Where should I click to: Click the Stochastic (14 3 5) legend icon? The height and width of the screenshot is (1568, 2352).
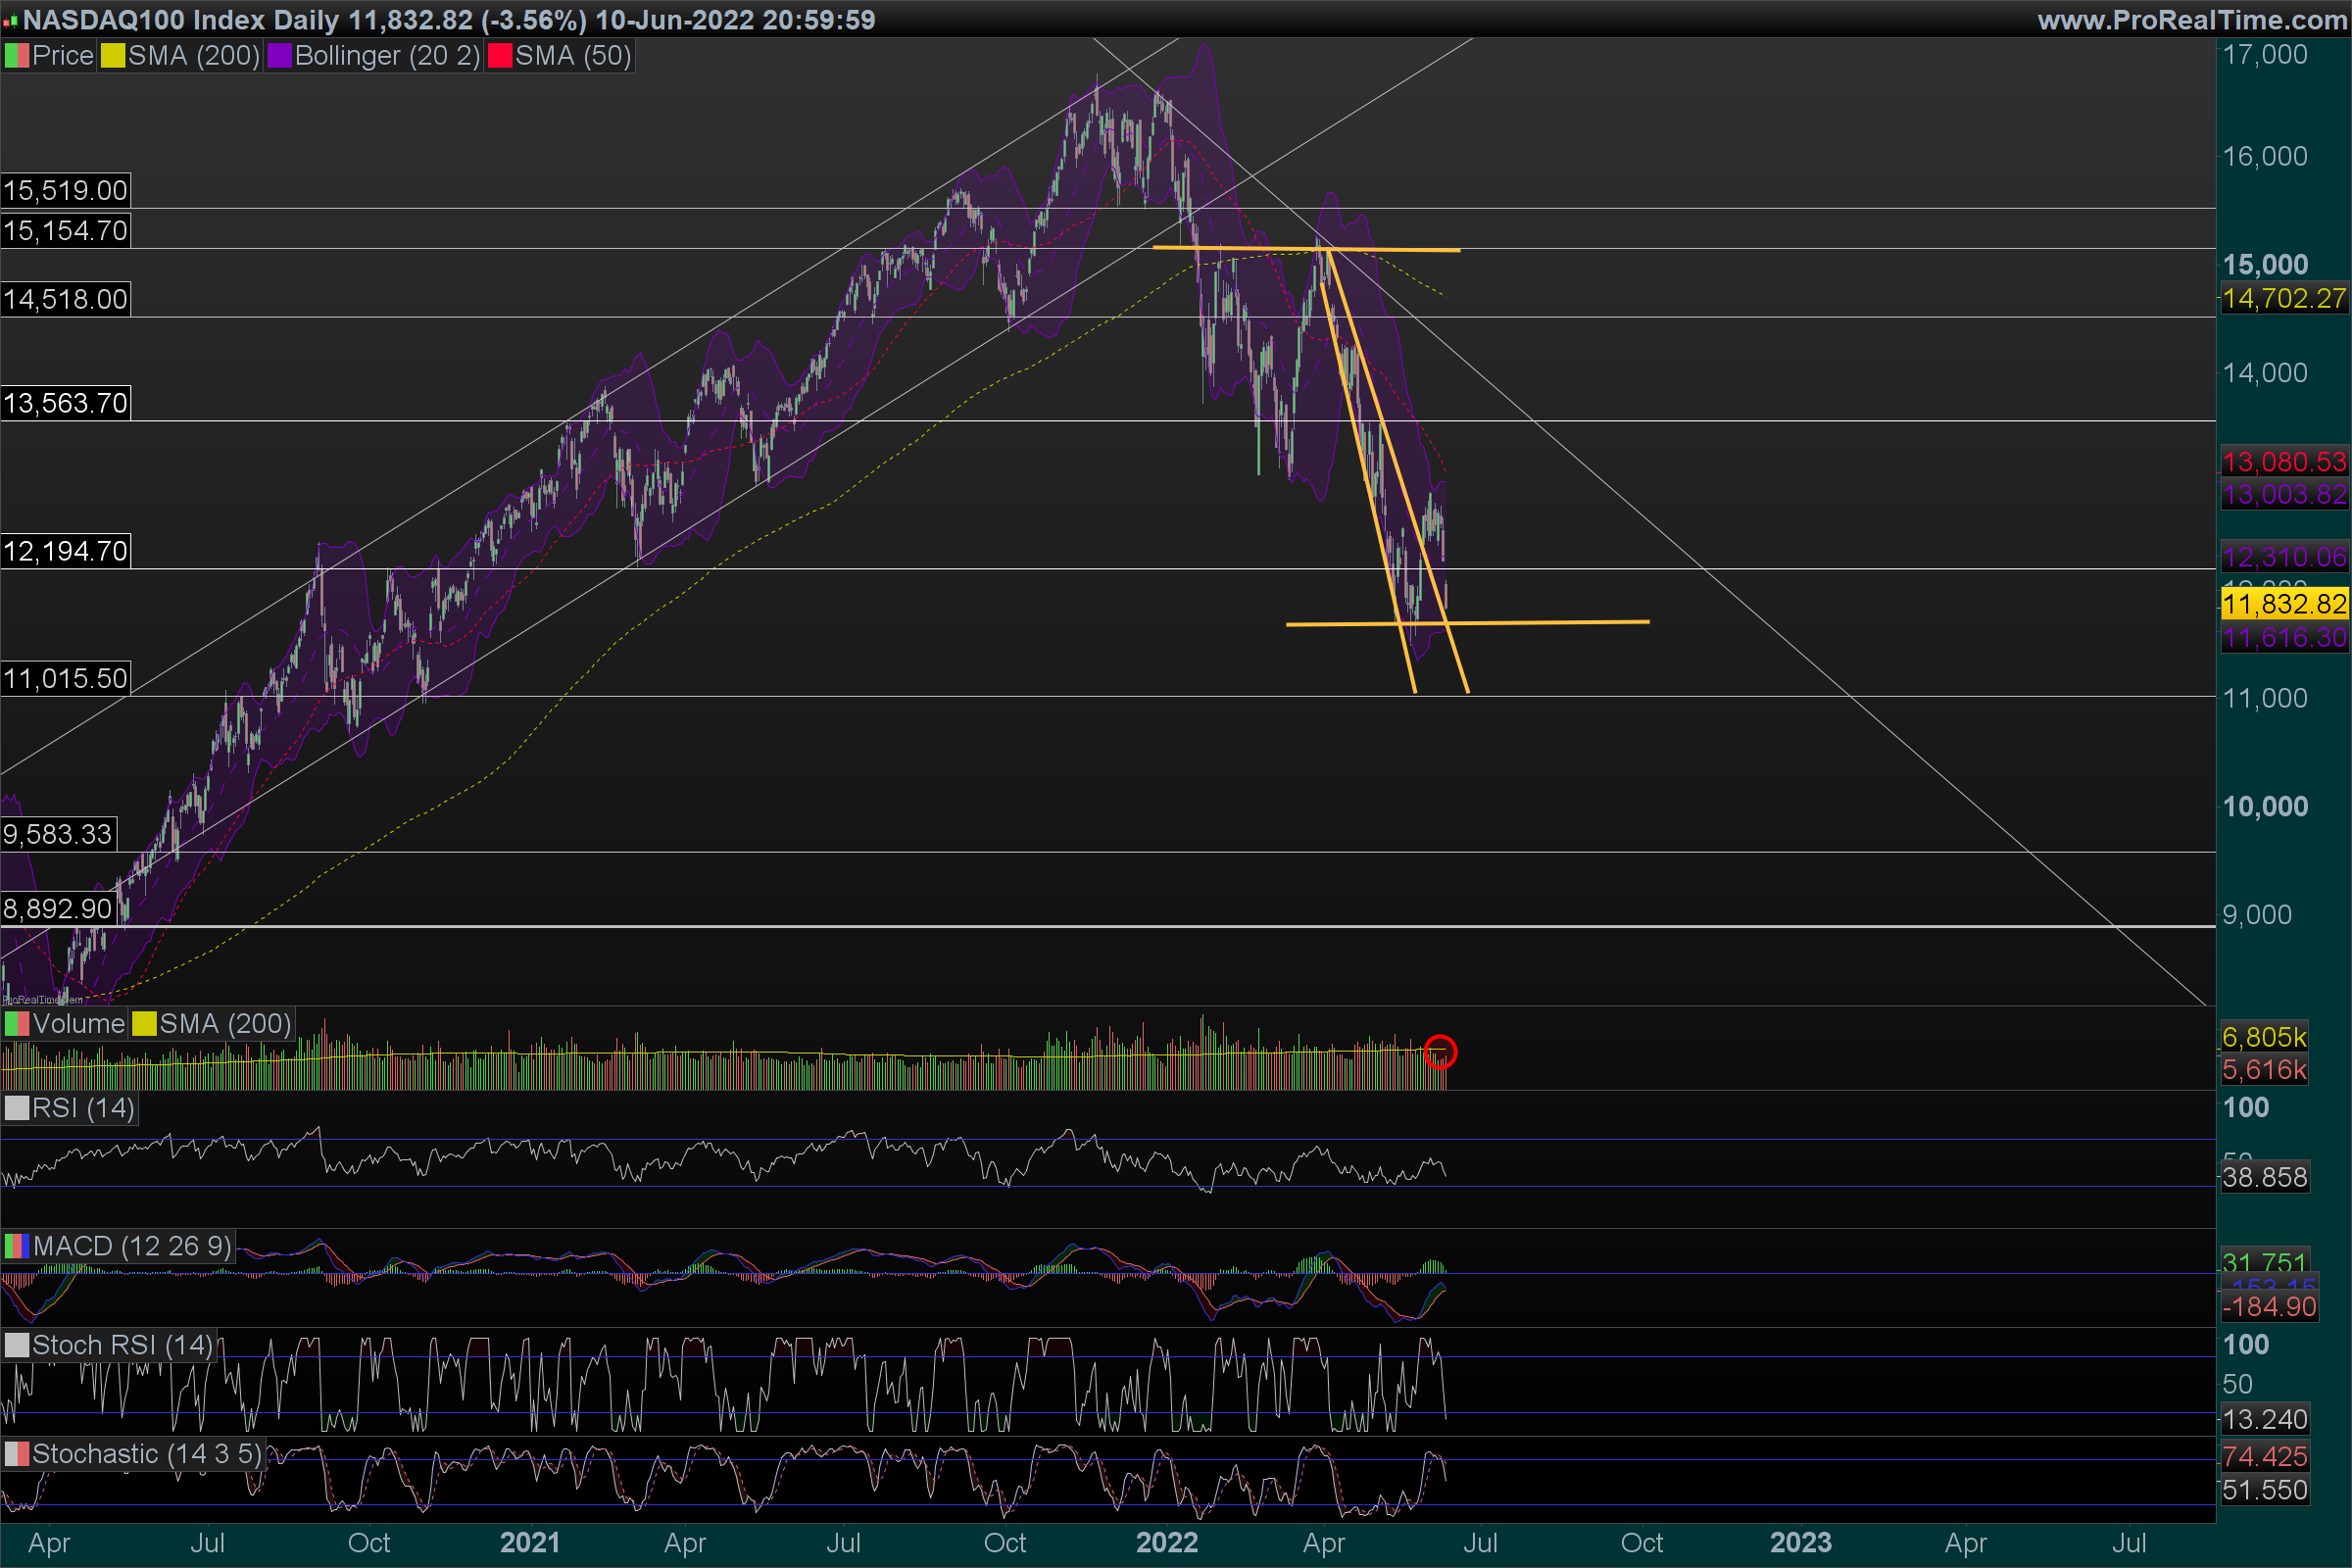coord(17,1454)
